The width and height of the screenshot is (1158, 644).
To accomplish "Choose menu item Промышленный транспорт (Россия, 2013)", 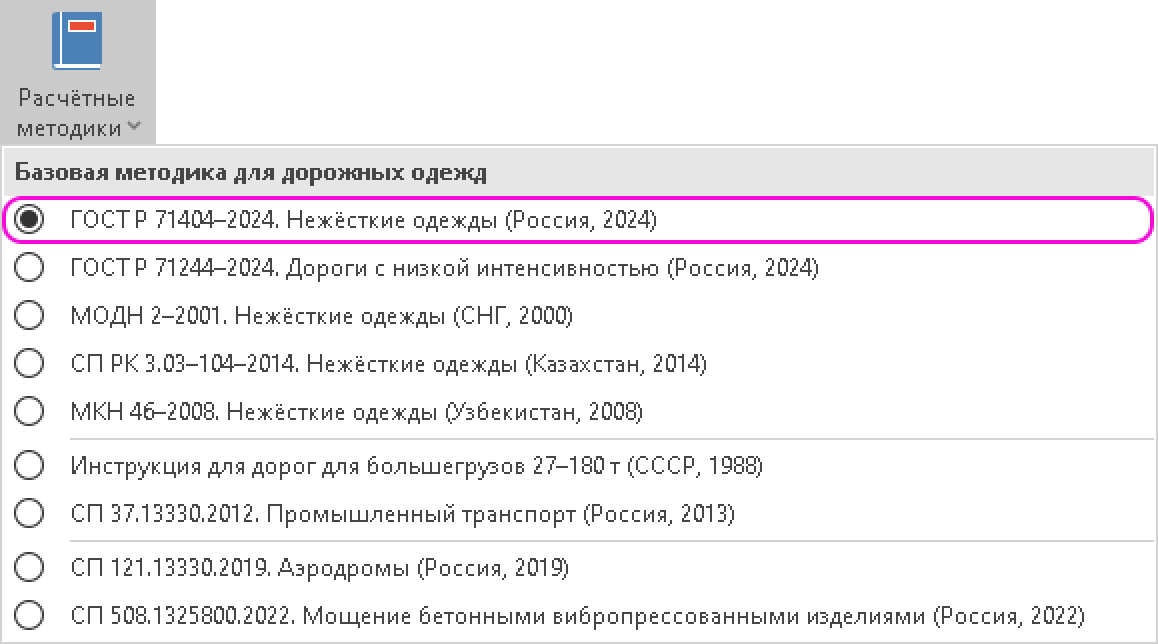I will pos(578,513).
